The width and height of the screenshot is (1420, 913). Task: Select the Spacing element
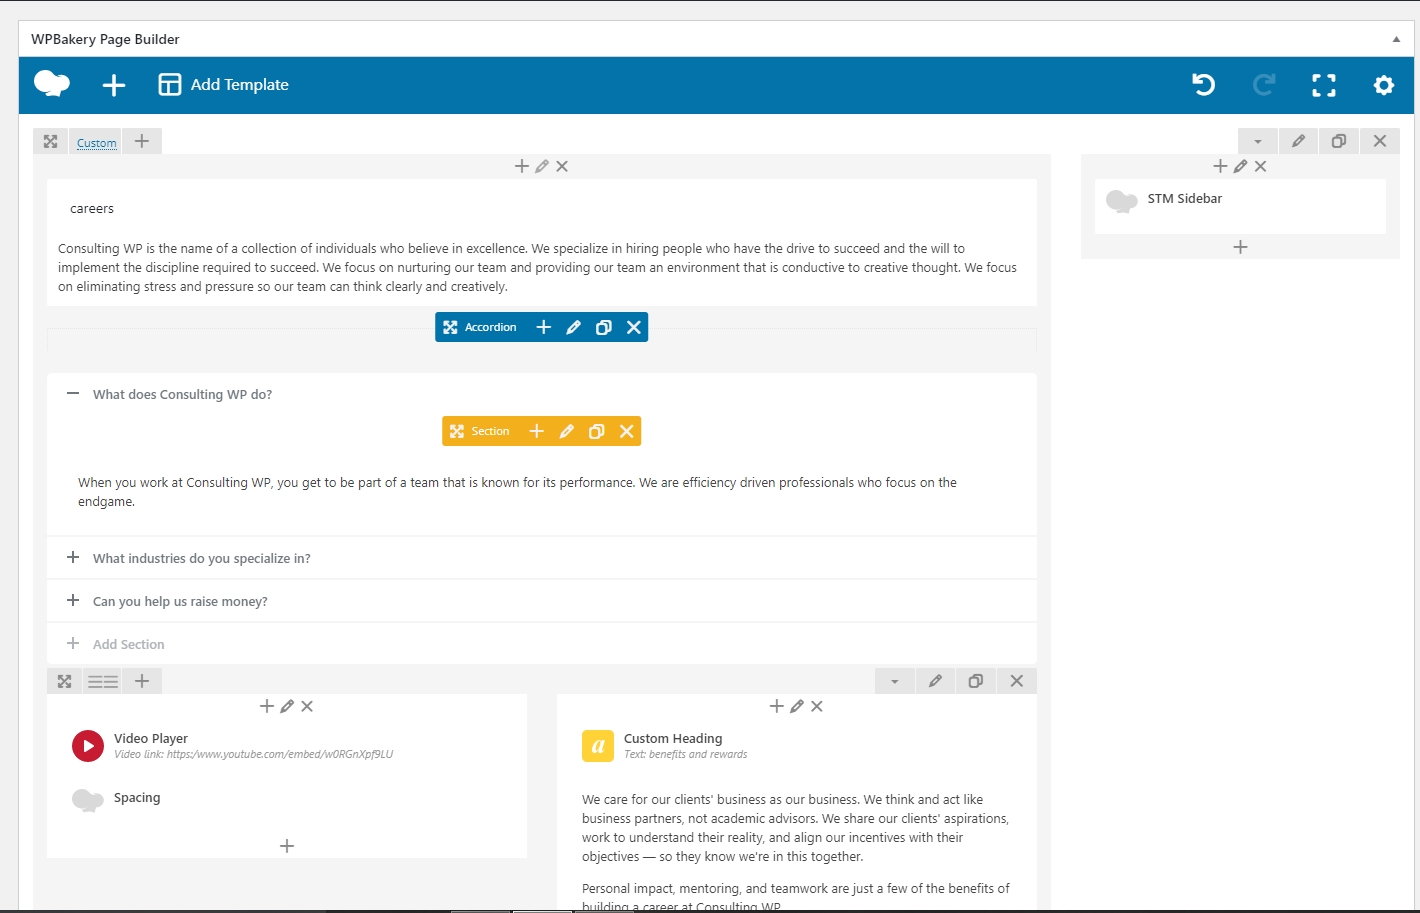point(287,799)
